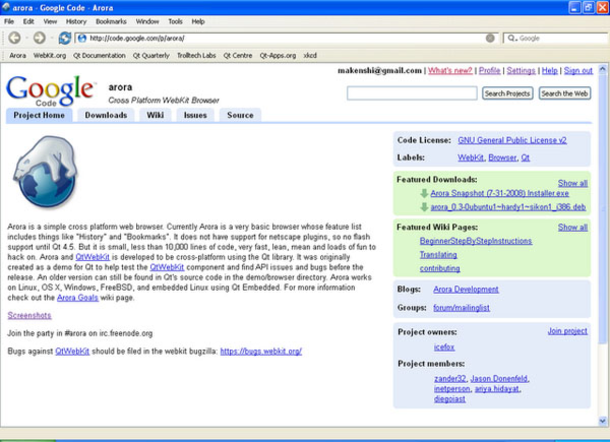This screenshot has height=442, width=610.
Task: Click the Arora window title bar icon
Action: click(x=6, y=7)
